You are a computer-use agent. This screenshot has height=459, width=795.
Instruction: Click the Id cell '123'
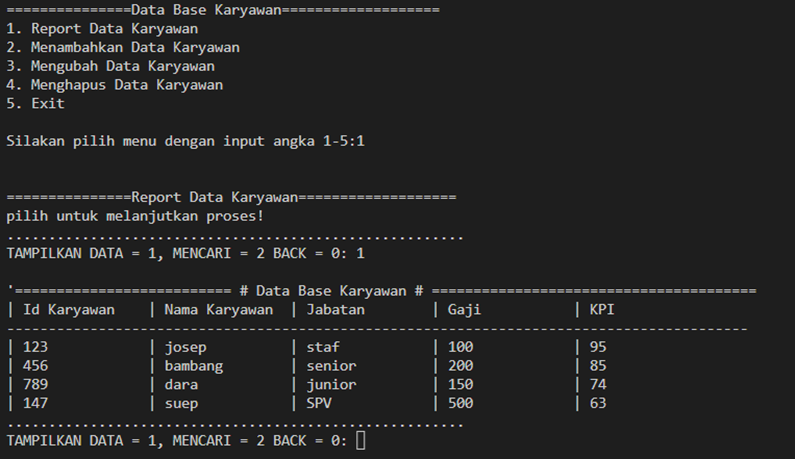pyautogui.click(x=35, y=347)
